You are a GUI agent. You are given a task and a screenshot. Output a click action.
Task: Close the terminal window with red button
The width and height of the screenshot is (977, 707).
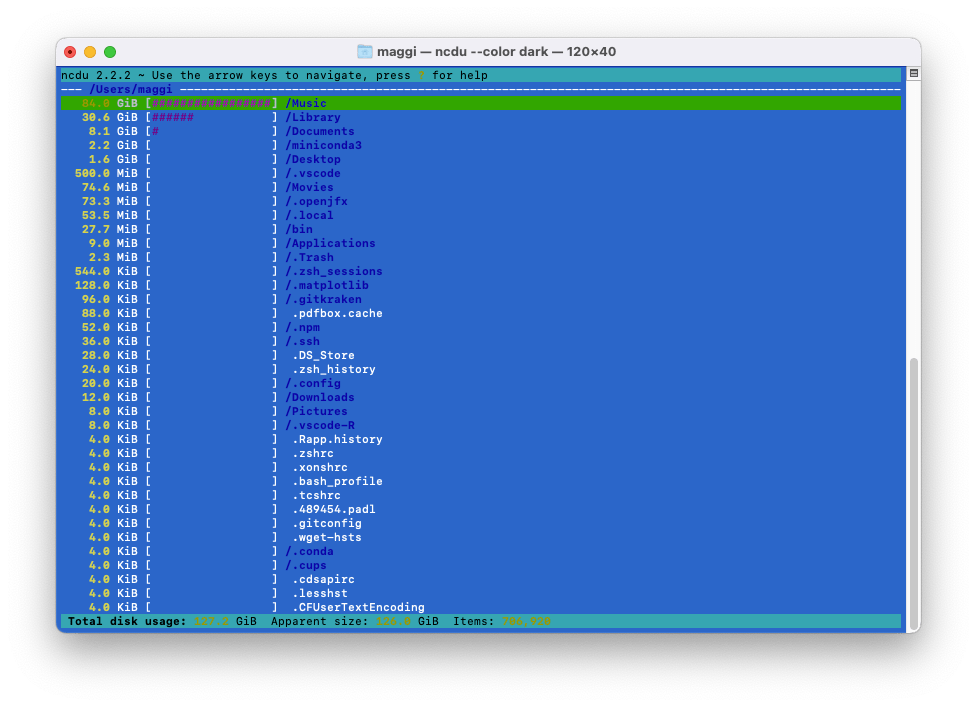(x=70, y=52)
